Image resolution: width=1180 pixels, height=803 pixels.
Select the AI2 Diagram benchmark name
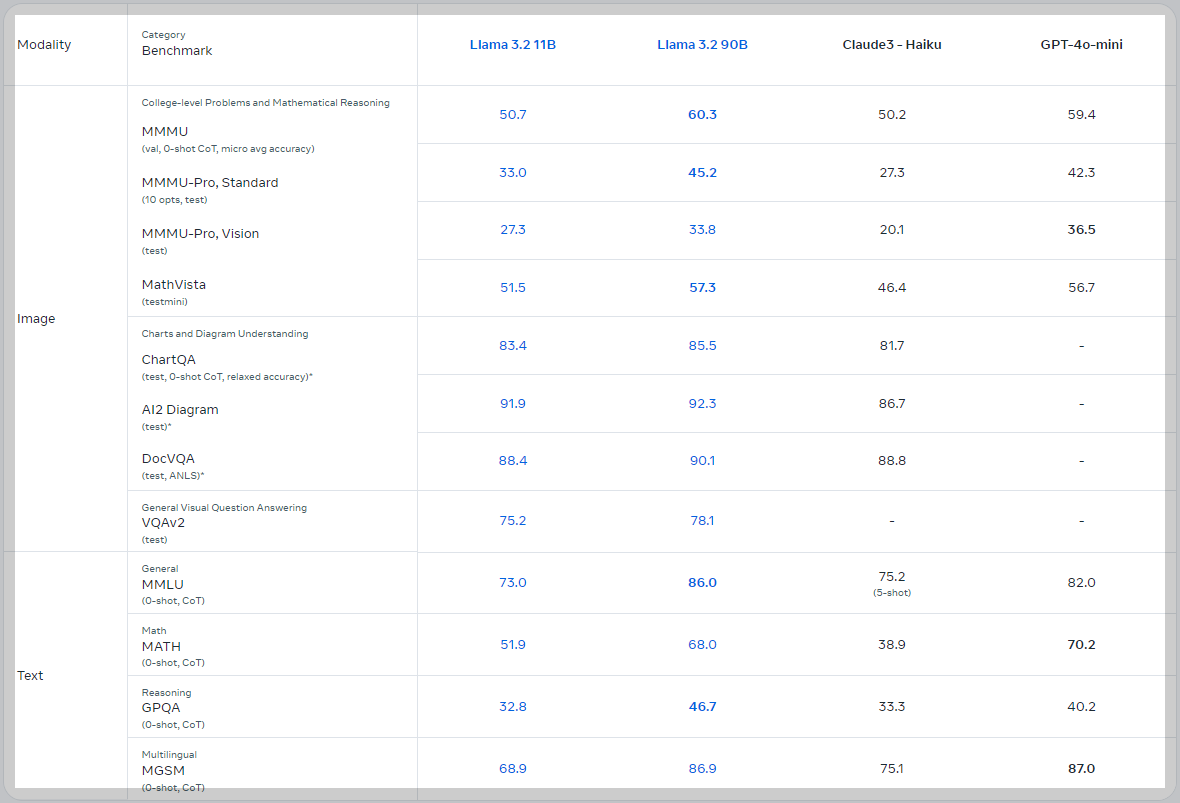[180, 409]
